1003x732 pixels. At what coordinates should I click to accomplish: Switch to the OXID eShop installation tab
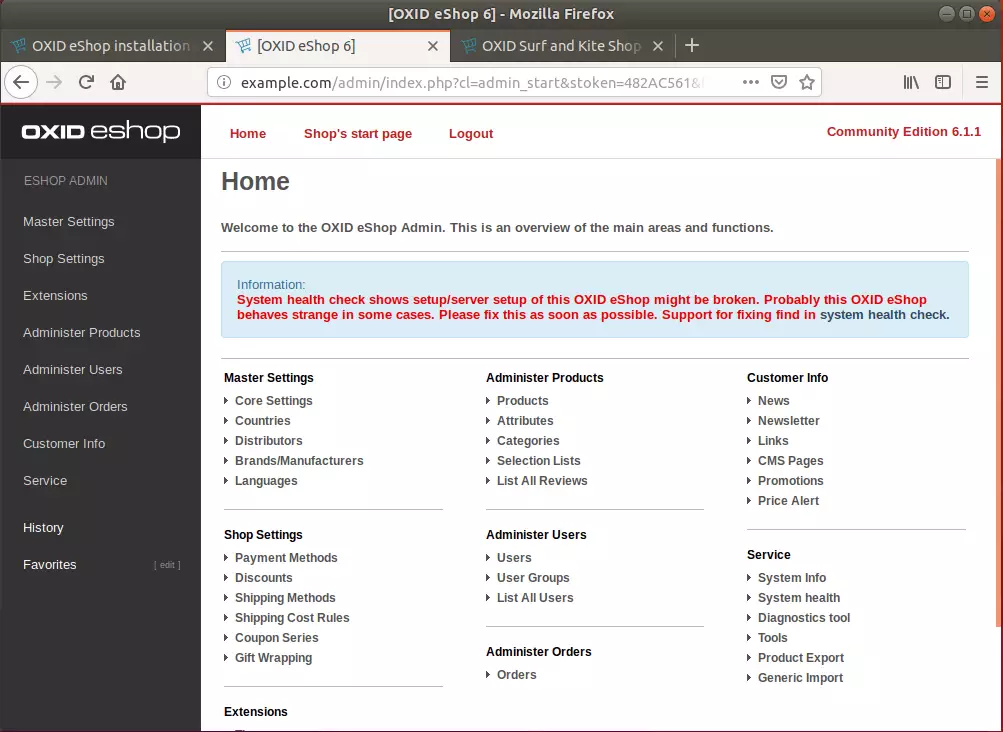point(111,46)
